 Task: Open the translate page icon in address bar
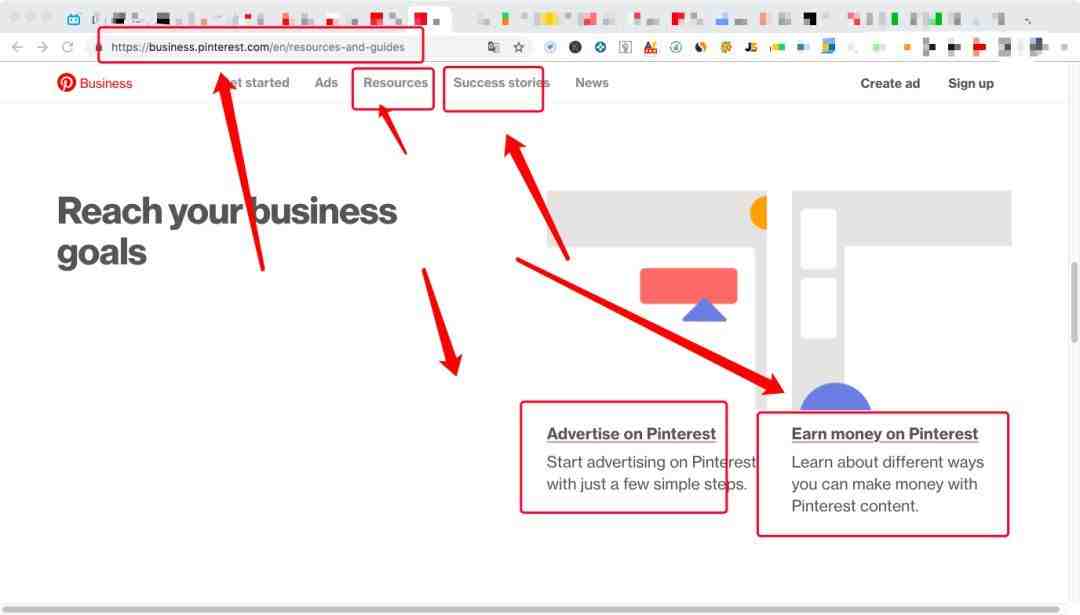tap(493, 47)
